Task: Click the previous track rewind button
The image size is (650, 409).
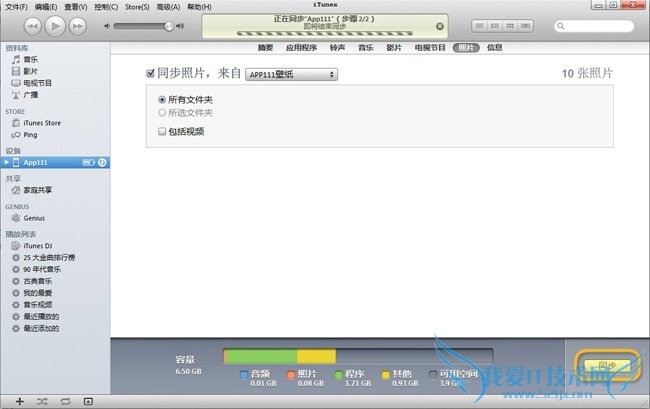Action: [x=33, y=26]
